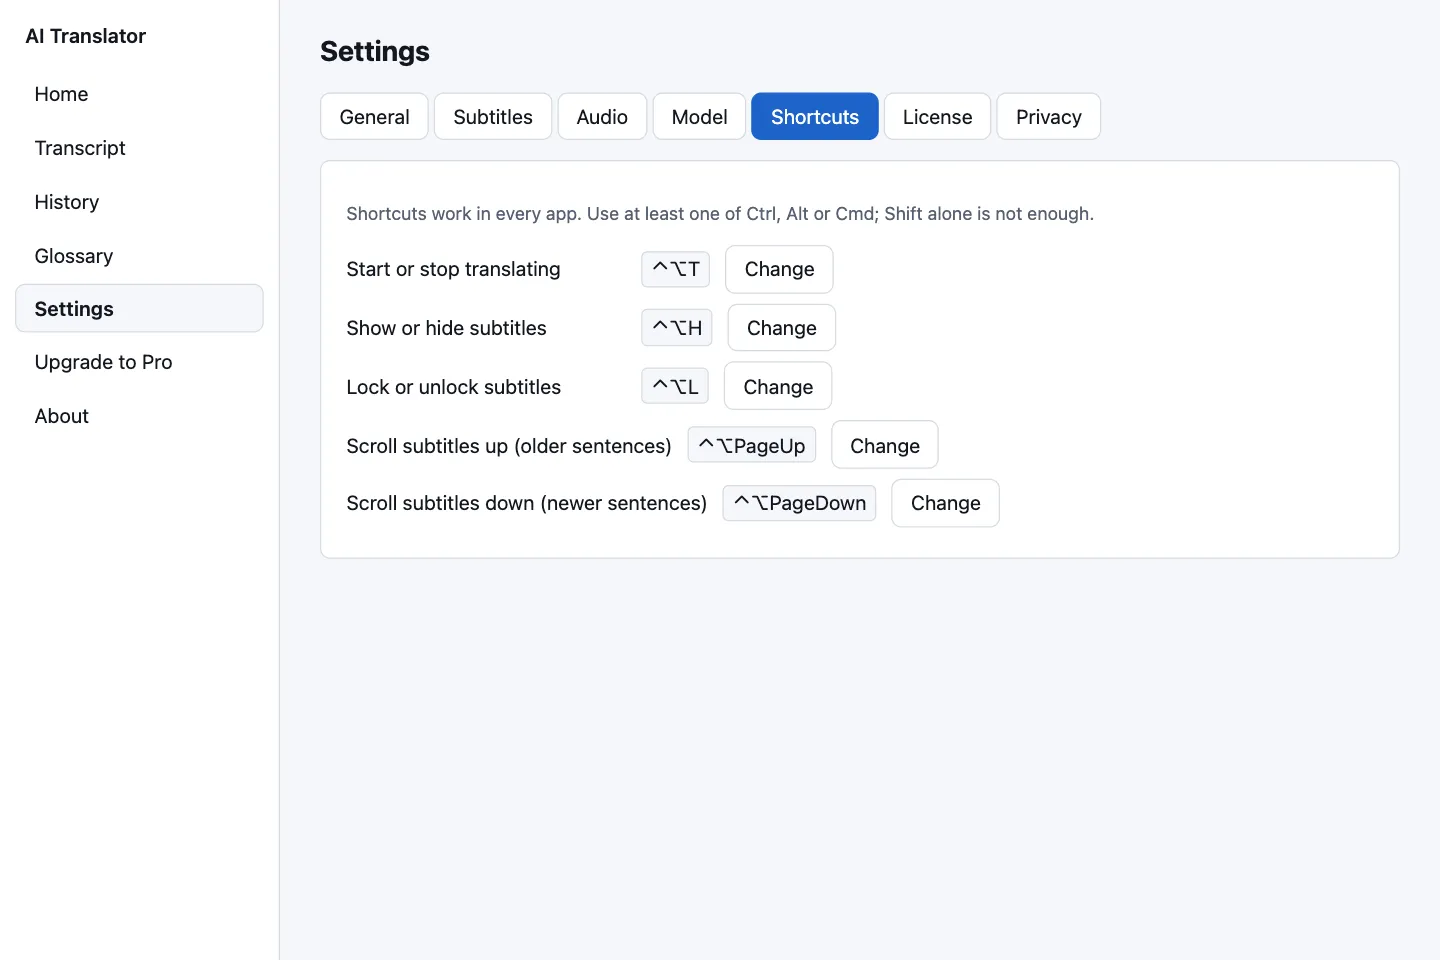Click 'Scroll subtitles down (newer sentences)' label
1440x960 pixels.
click(526, 503)
